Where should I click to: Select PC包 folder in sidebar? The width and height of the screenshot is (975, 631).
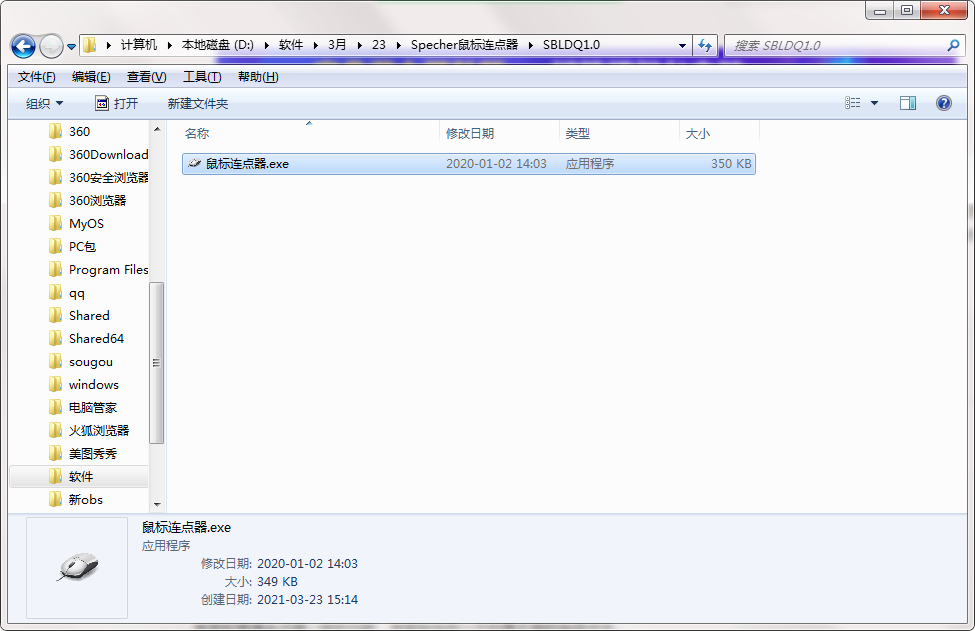[73, 246]
